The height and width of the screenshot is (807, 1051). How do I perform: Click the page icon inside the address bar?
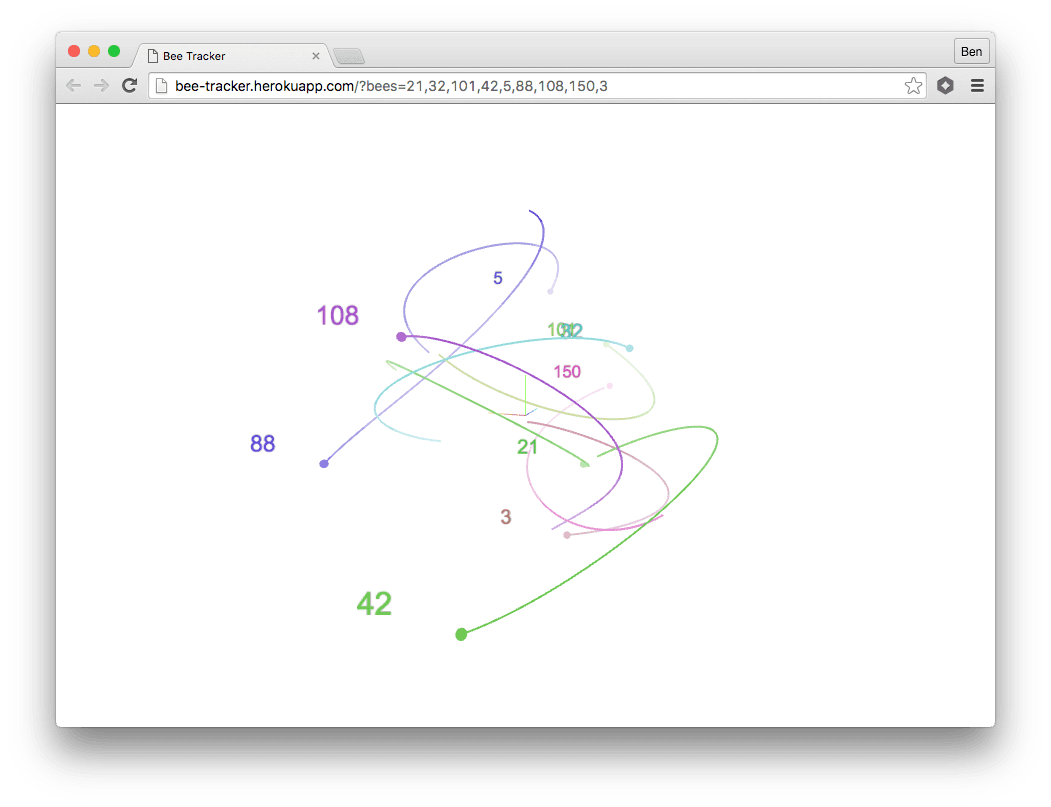(163, 86)
